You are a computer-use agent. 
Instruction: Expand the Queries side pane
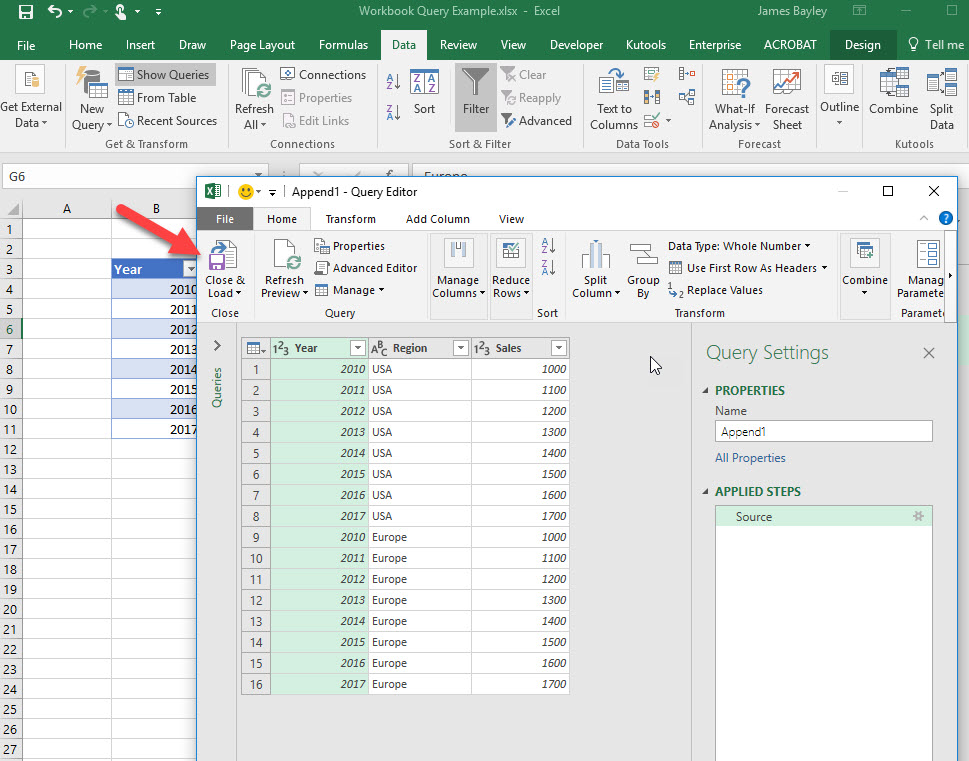(x=217, y=345)
